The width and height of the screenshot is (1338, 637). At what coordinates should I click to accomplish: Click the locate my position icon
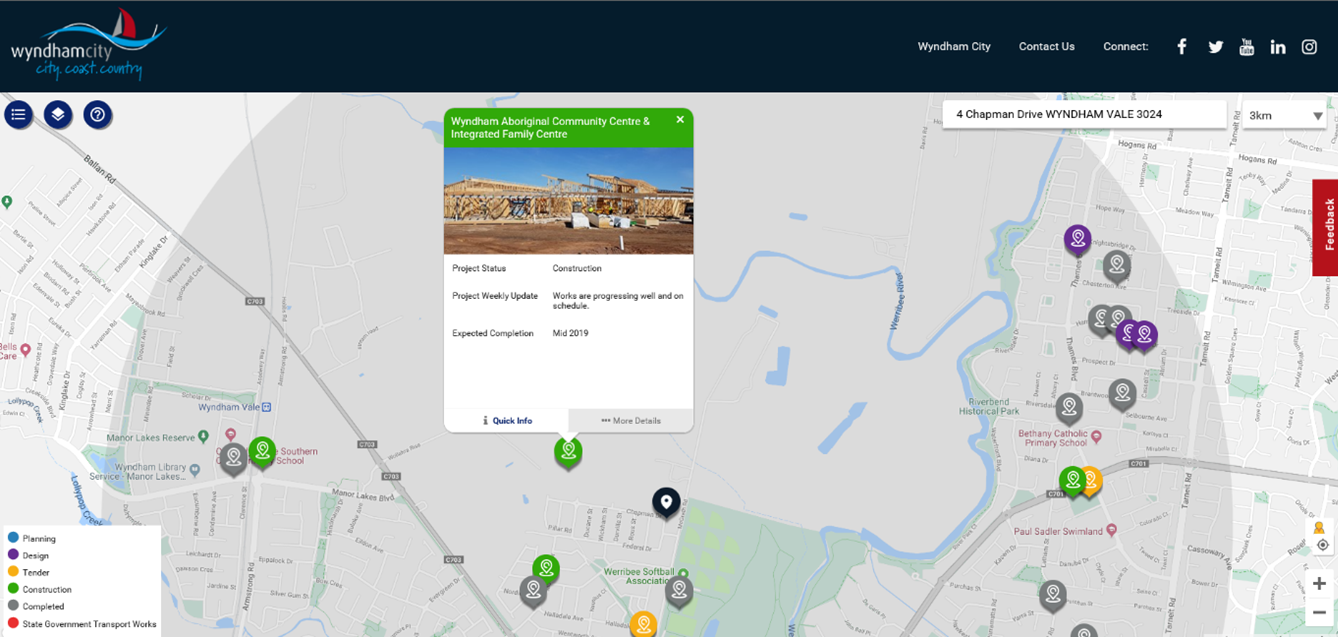[1323, 545]
